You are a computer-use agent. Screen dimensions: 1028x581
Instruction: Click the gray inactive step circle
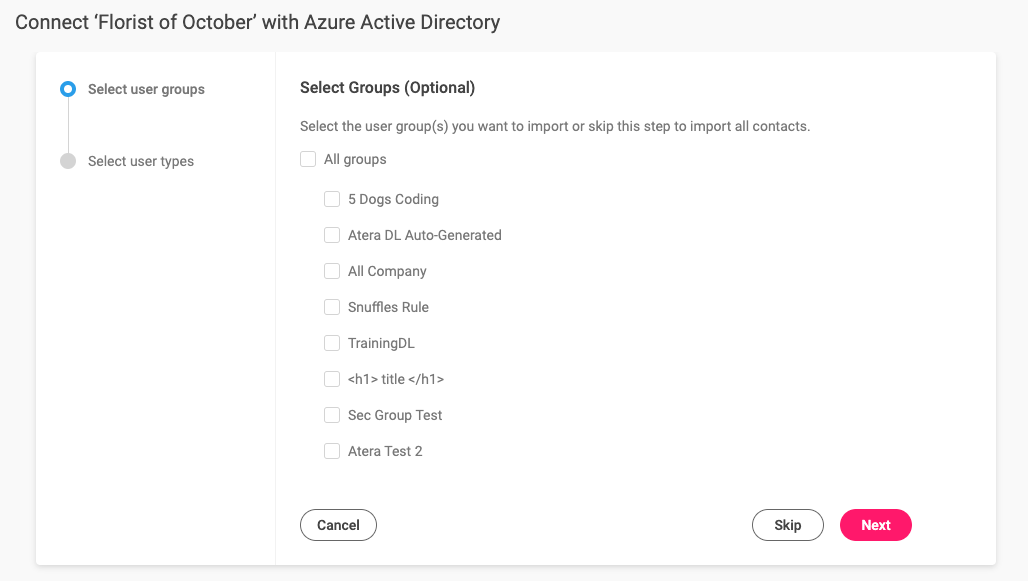[x=68, y=161]
